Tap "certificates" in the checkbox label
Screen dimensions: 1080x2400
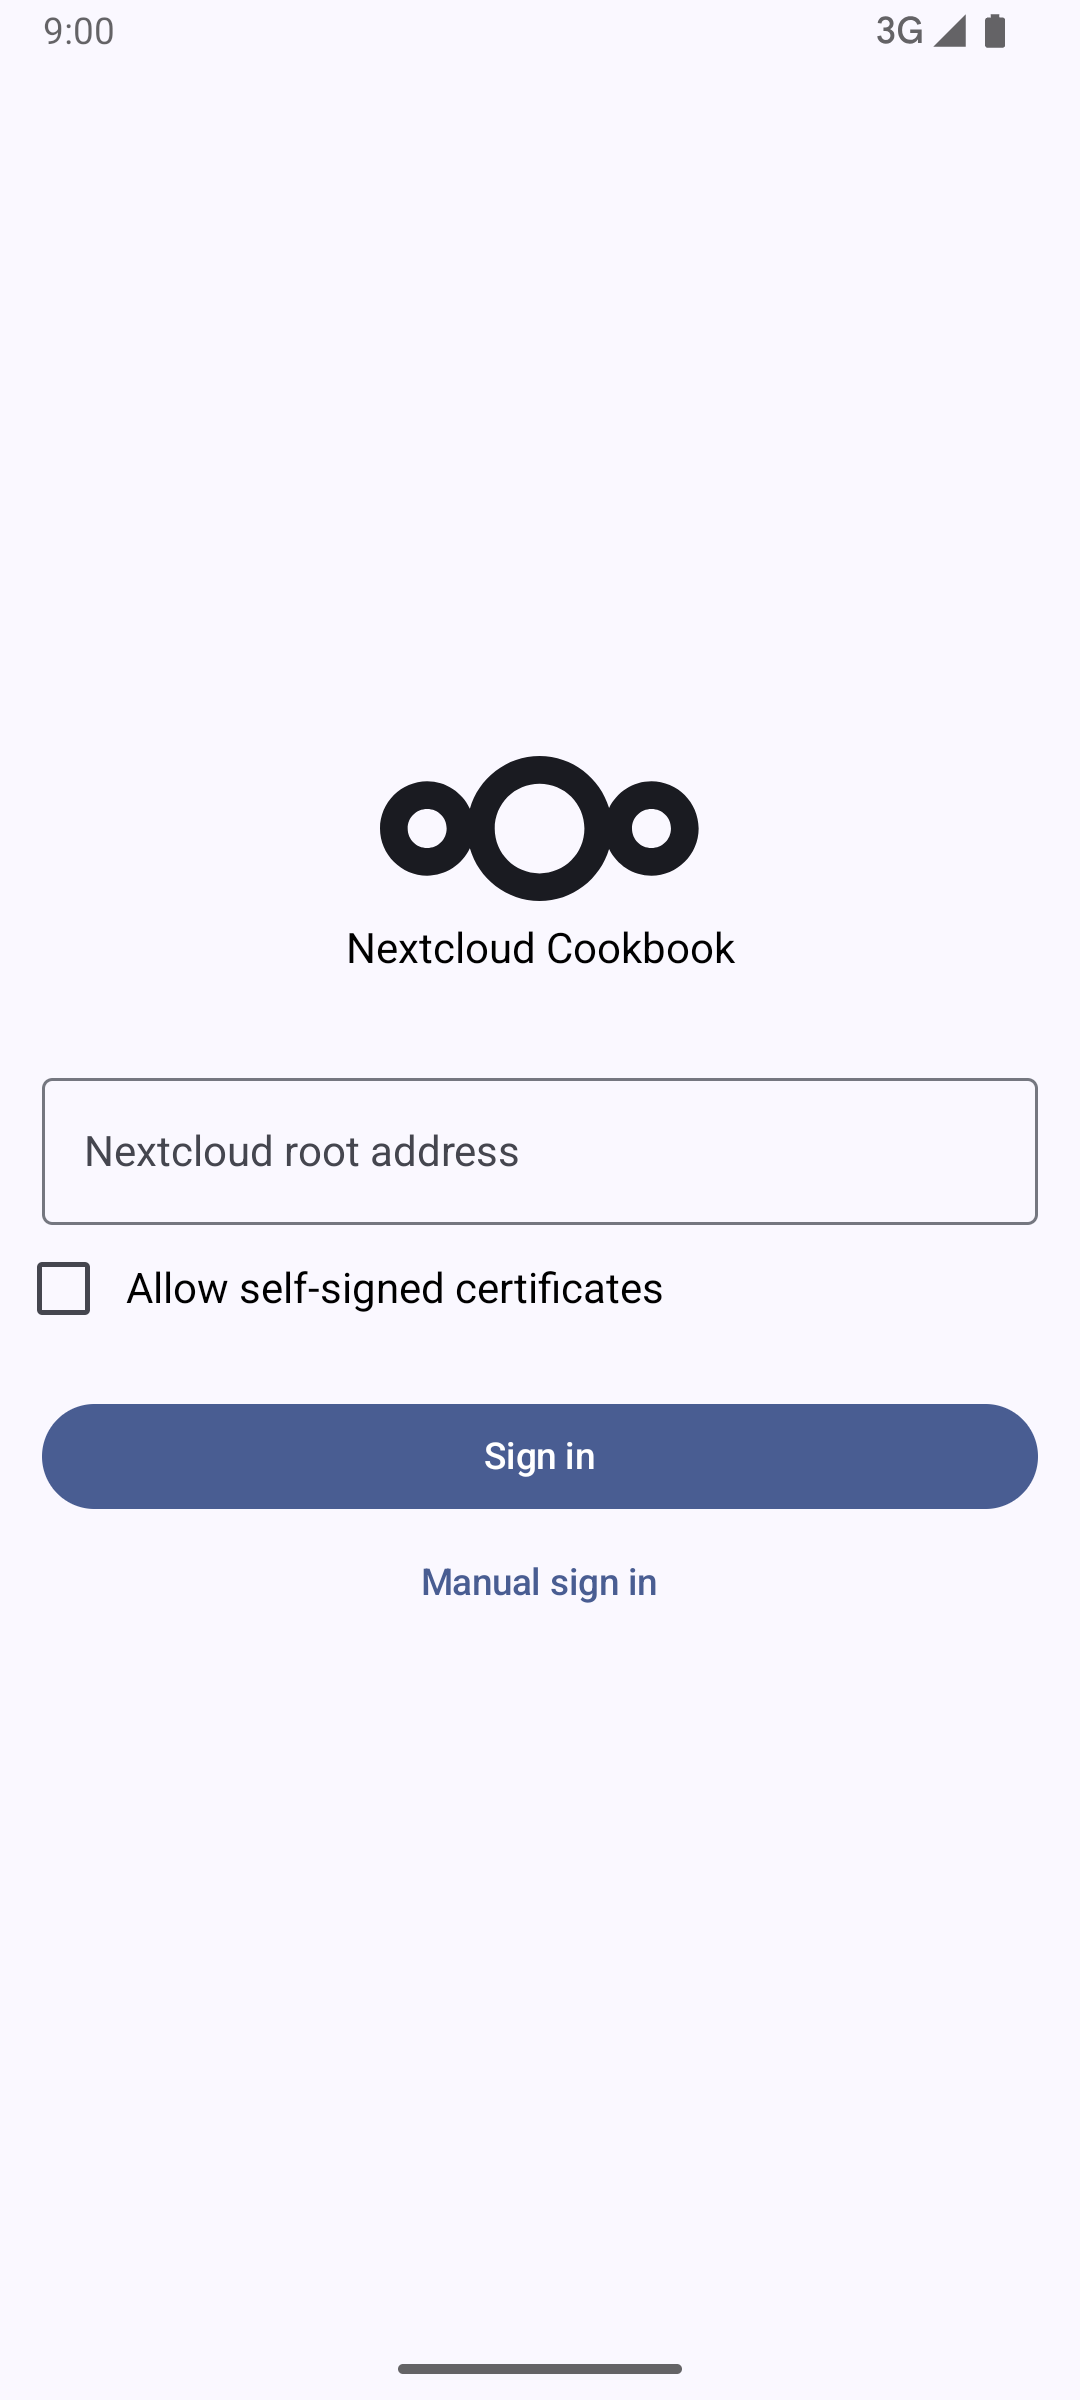[559, 1288]
